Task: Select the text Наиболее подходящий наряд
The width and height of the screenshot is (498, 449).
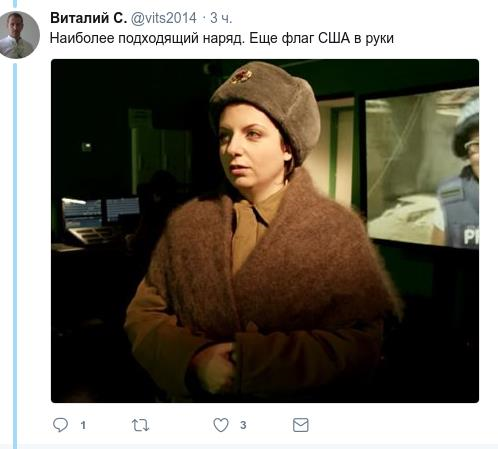Action: pyautogui.click(x=147, y=38)
